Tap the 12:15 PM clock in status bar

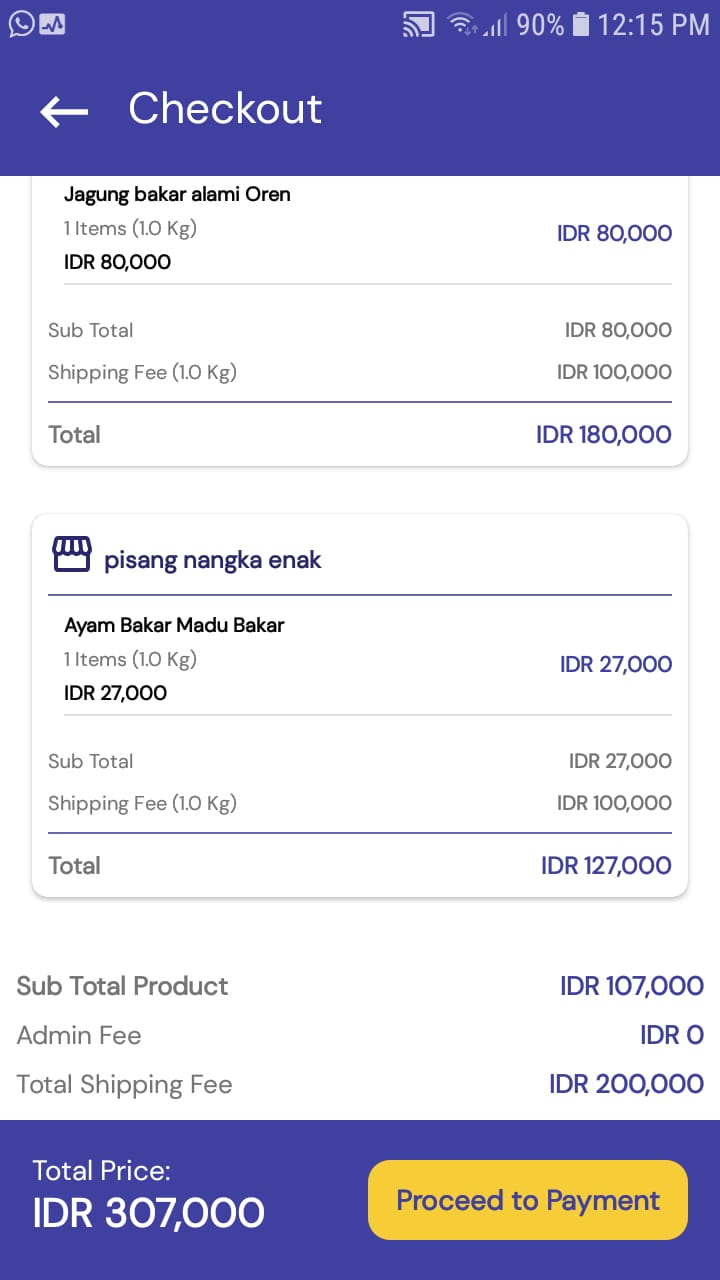point(653,24)
